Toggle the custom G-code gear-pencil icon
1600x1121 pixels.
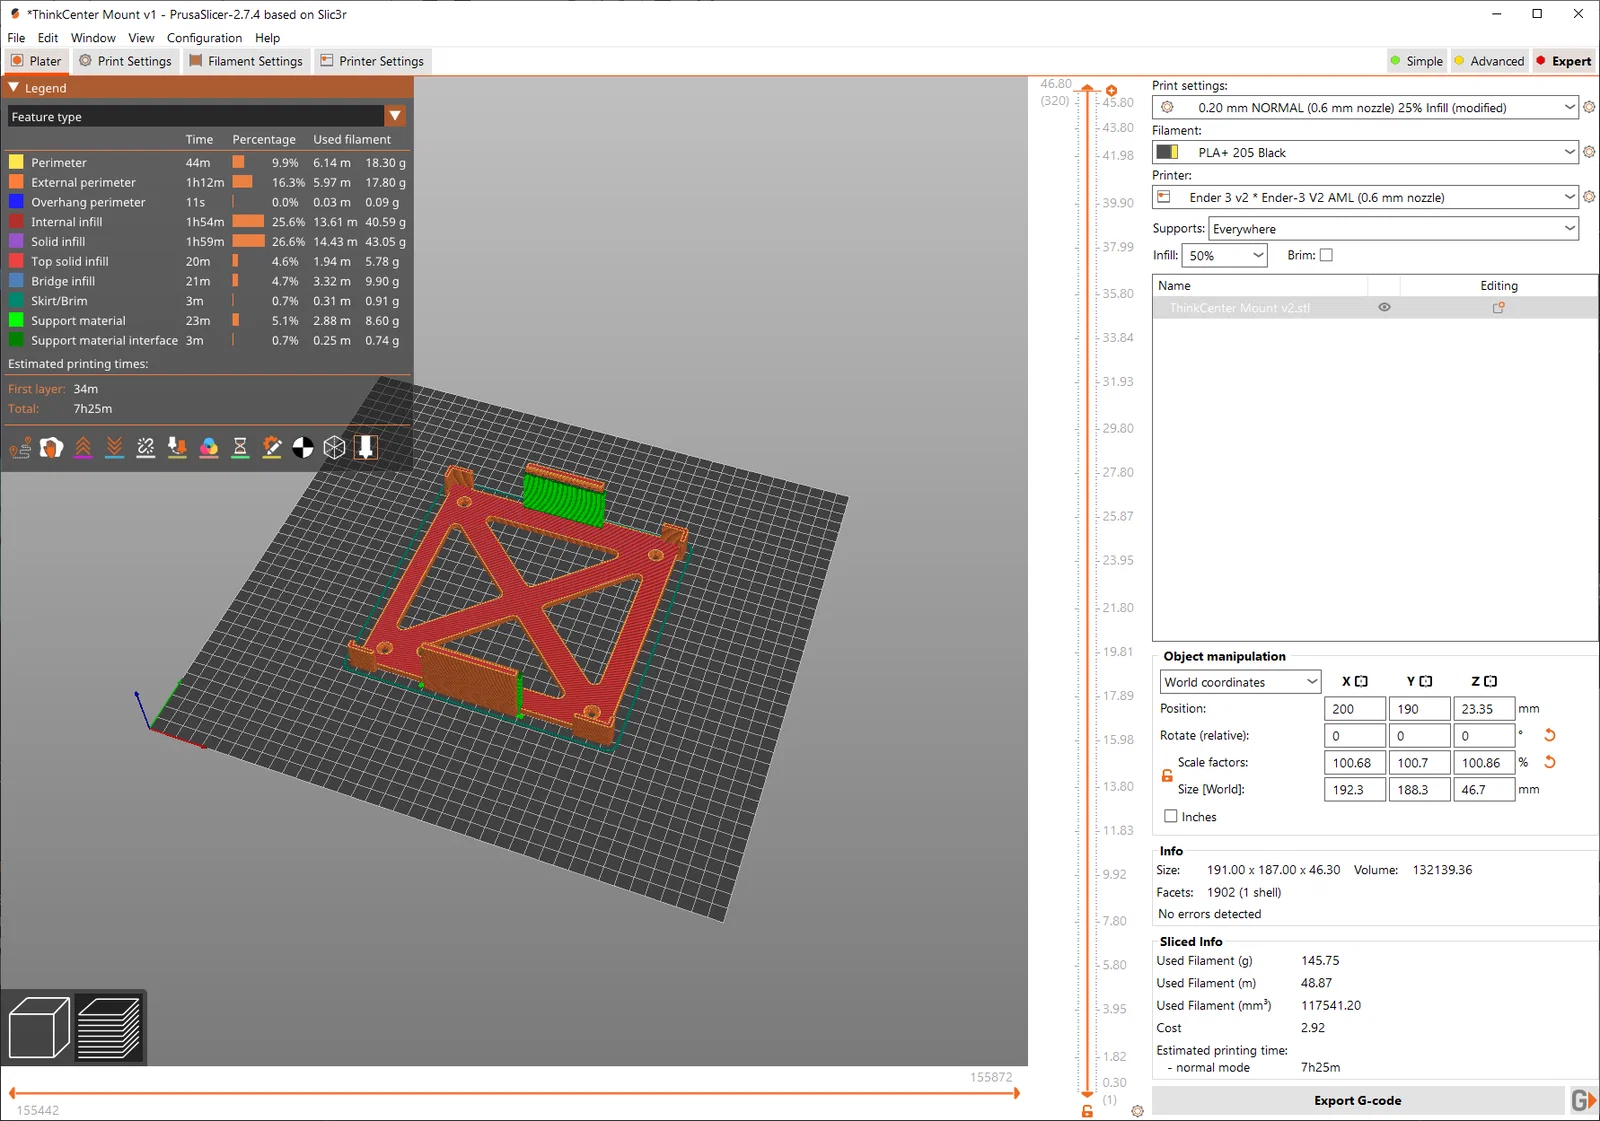click(272, 448)
